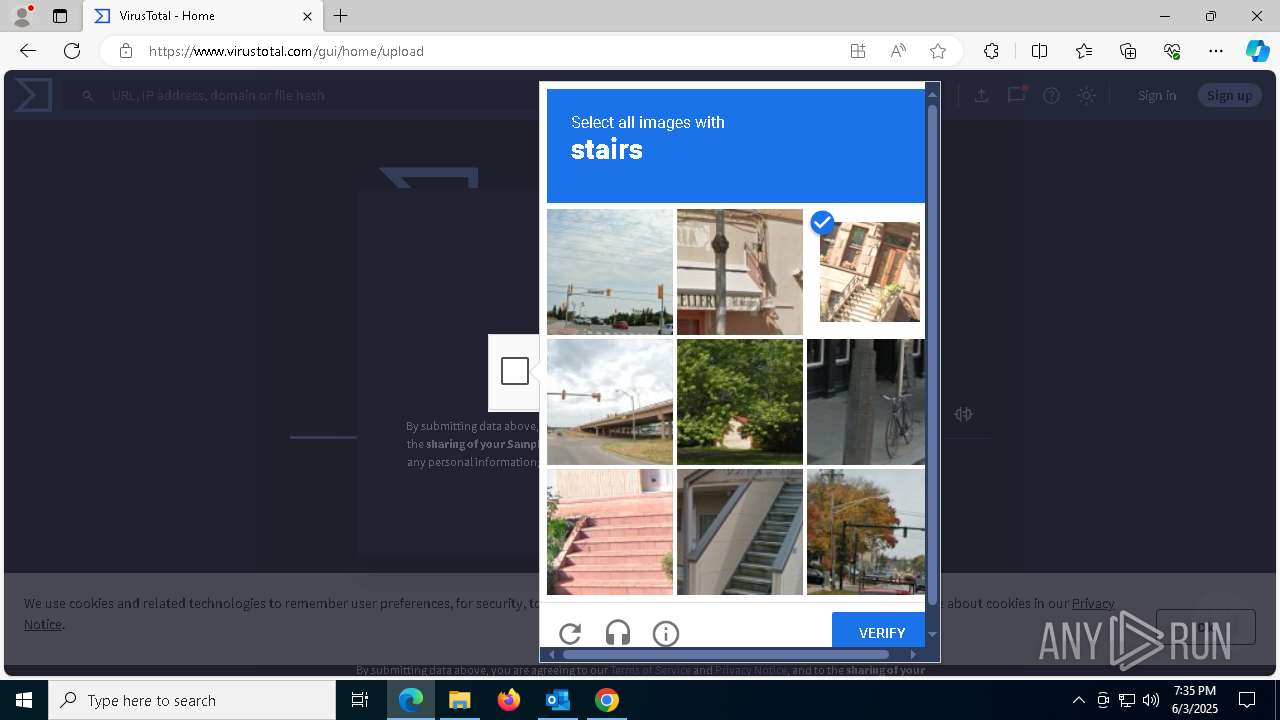Open the captcha help info icon
The height and width of the screenshot is (720, 1280).
click(666, 633)
